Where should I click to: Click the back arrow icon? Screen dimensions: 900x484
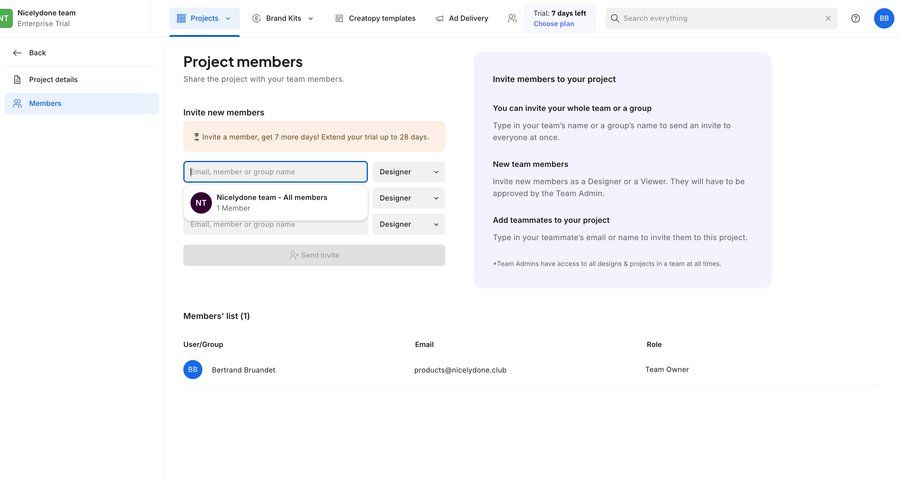point(17,53)
